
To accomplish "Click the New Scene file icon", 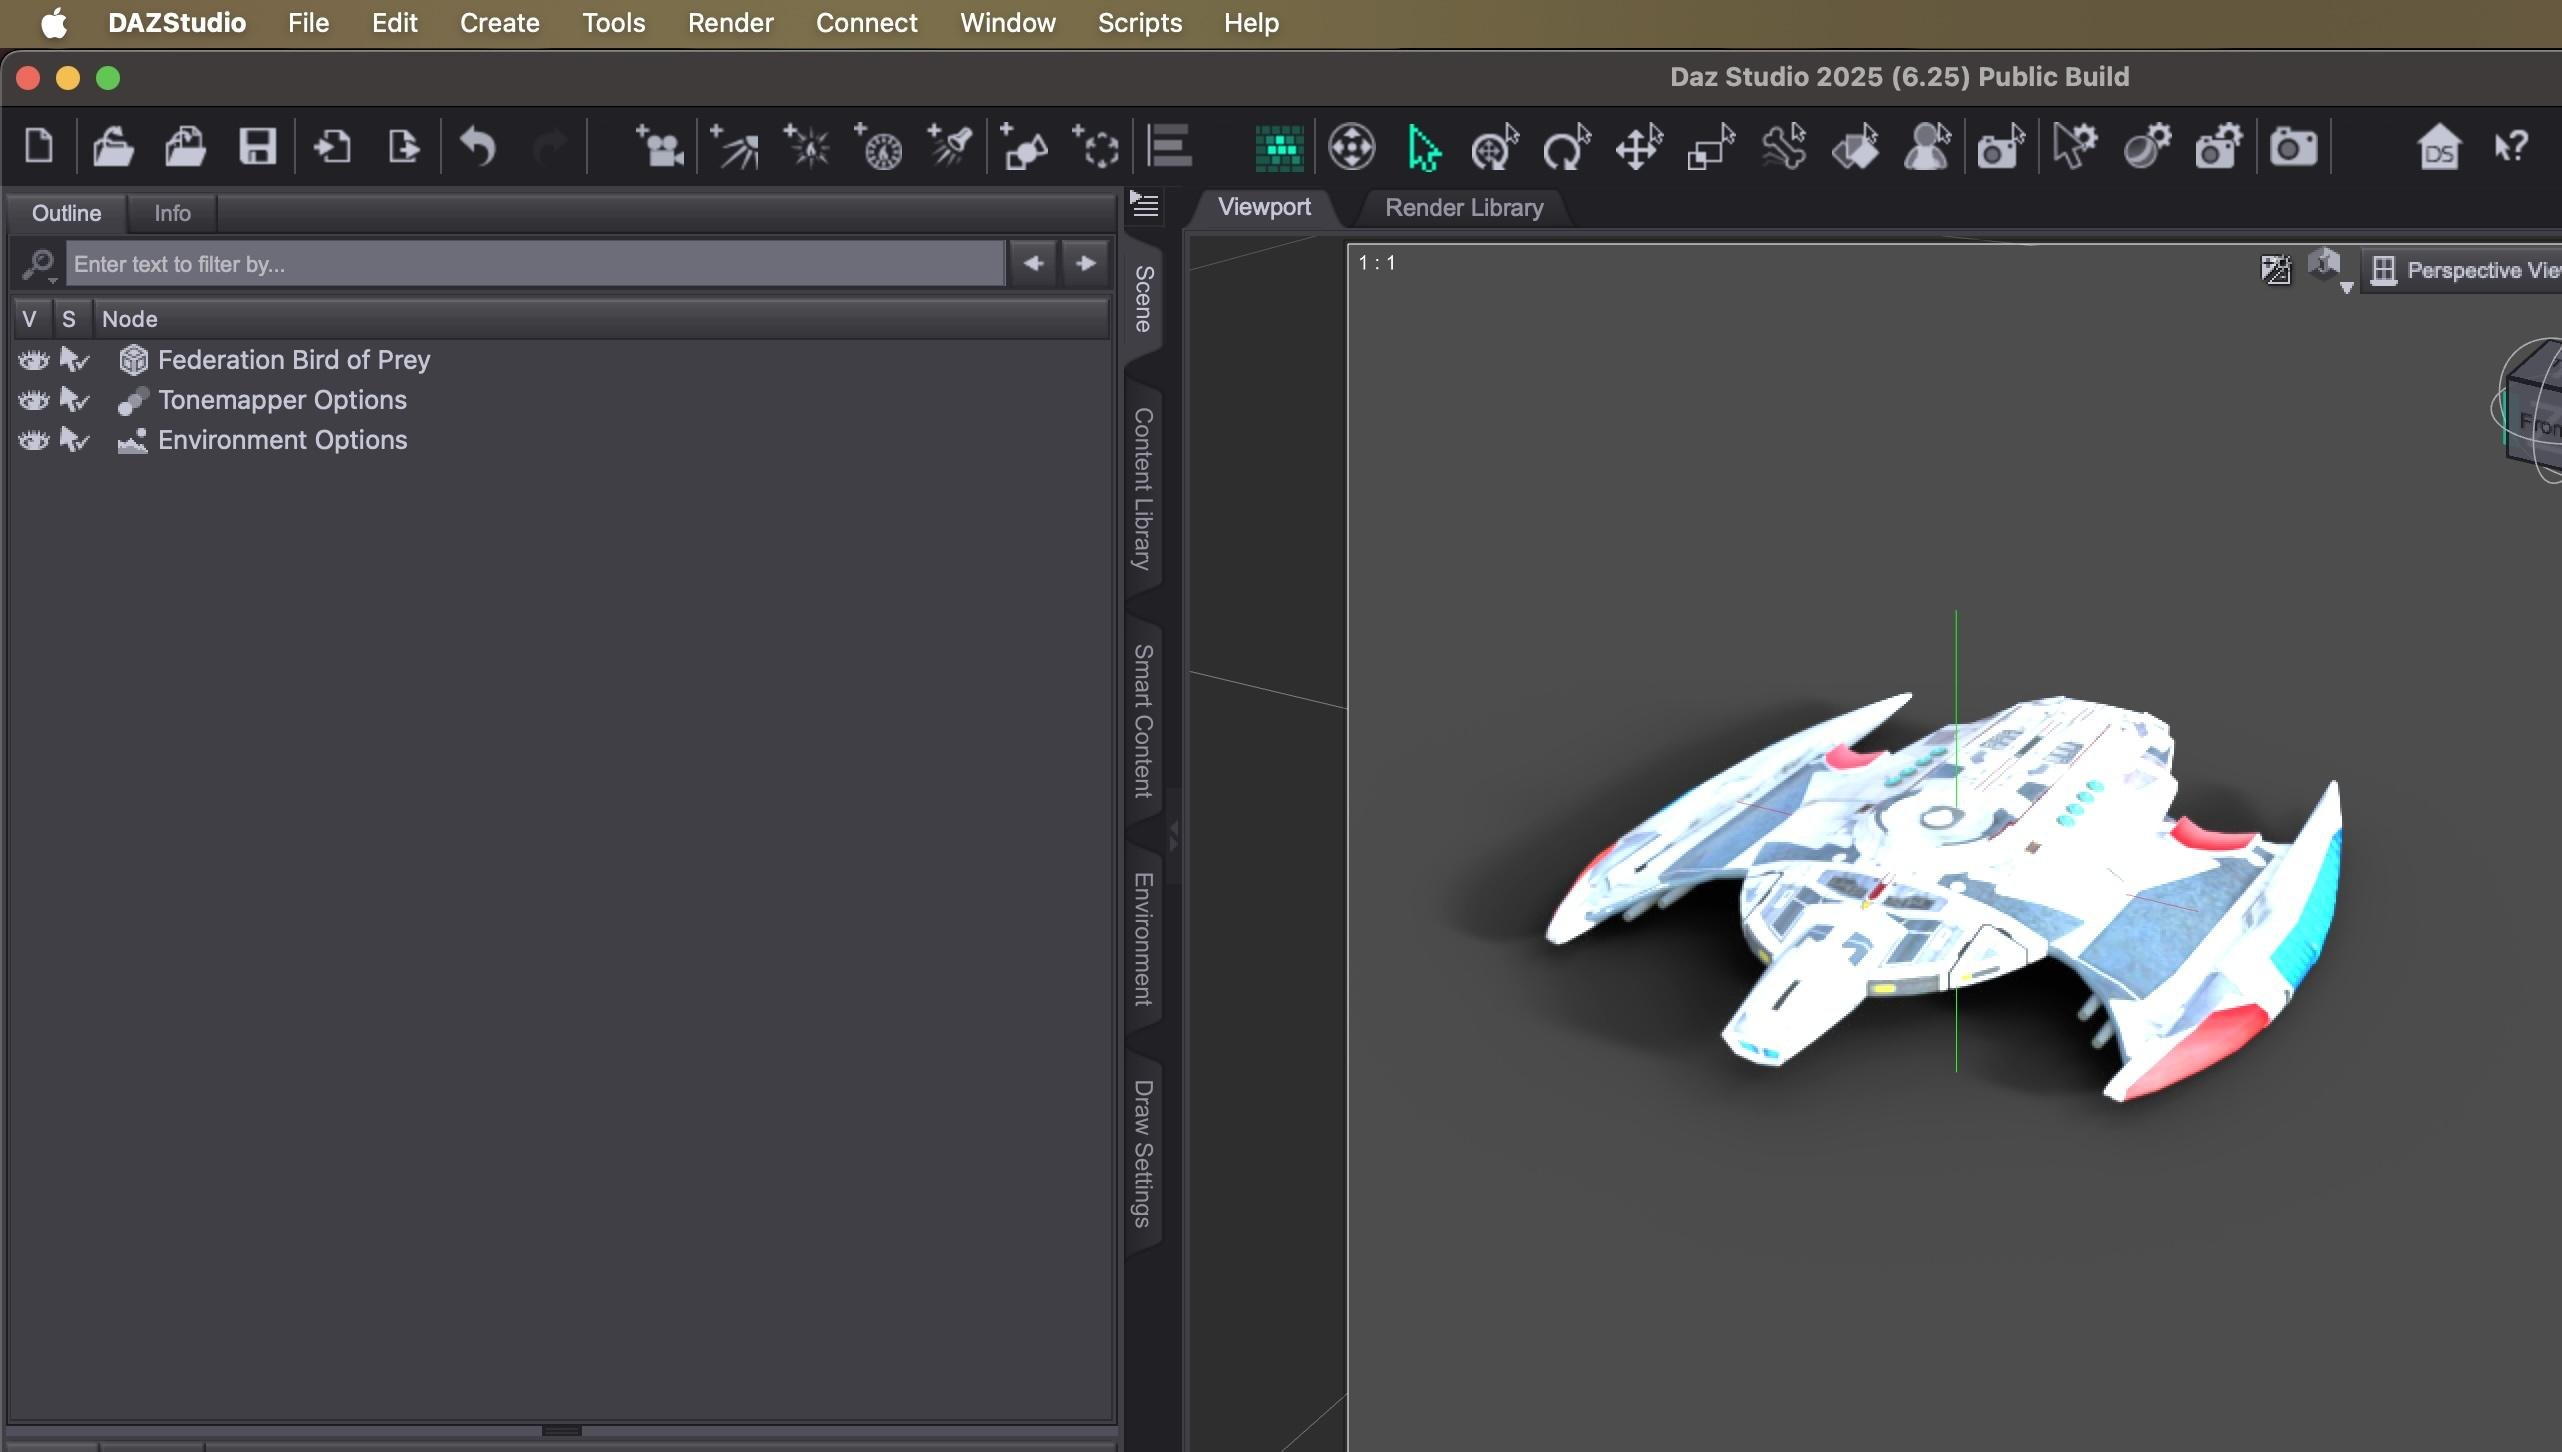I will (39, 147).
